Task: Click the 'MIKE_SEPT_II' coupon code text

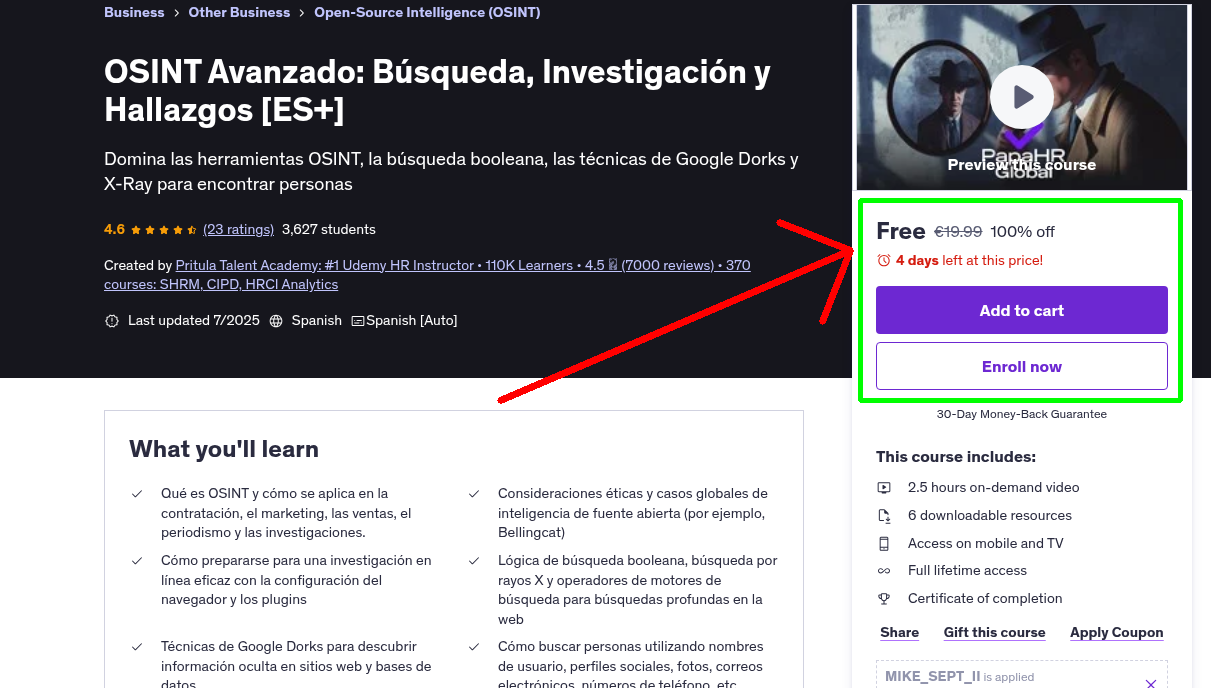Action: [x=932, y=676]
